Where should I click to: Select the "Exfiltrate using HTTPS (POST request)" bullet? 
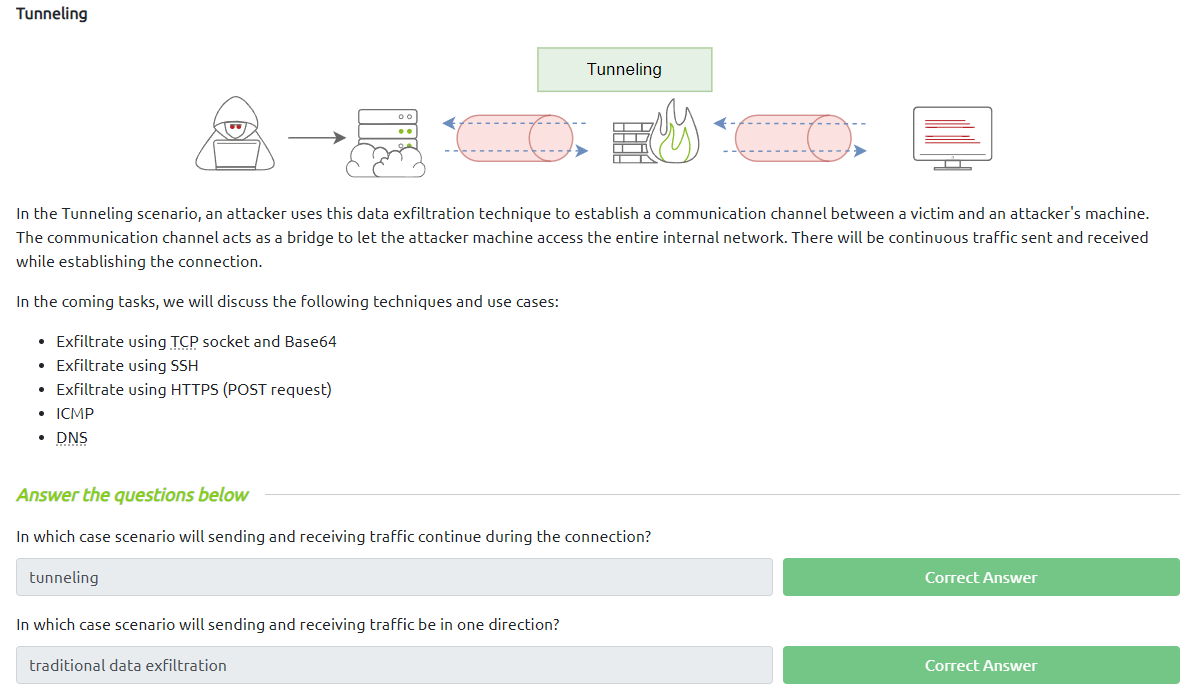(193, 390)
